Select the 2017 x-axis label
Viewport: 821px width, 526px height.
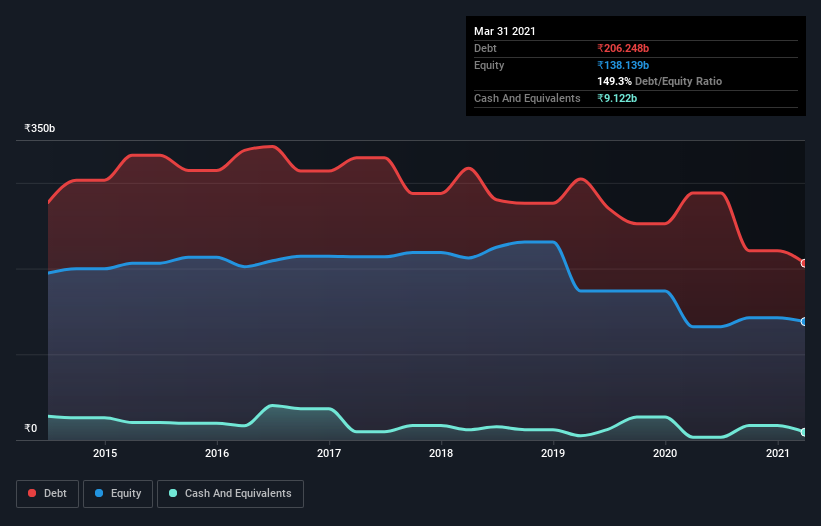pos(329,453)
